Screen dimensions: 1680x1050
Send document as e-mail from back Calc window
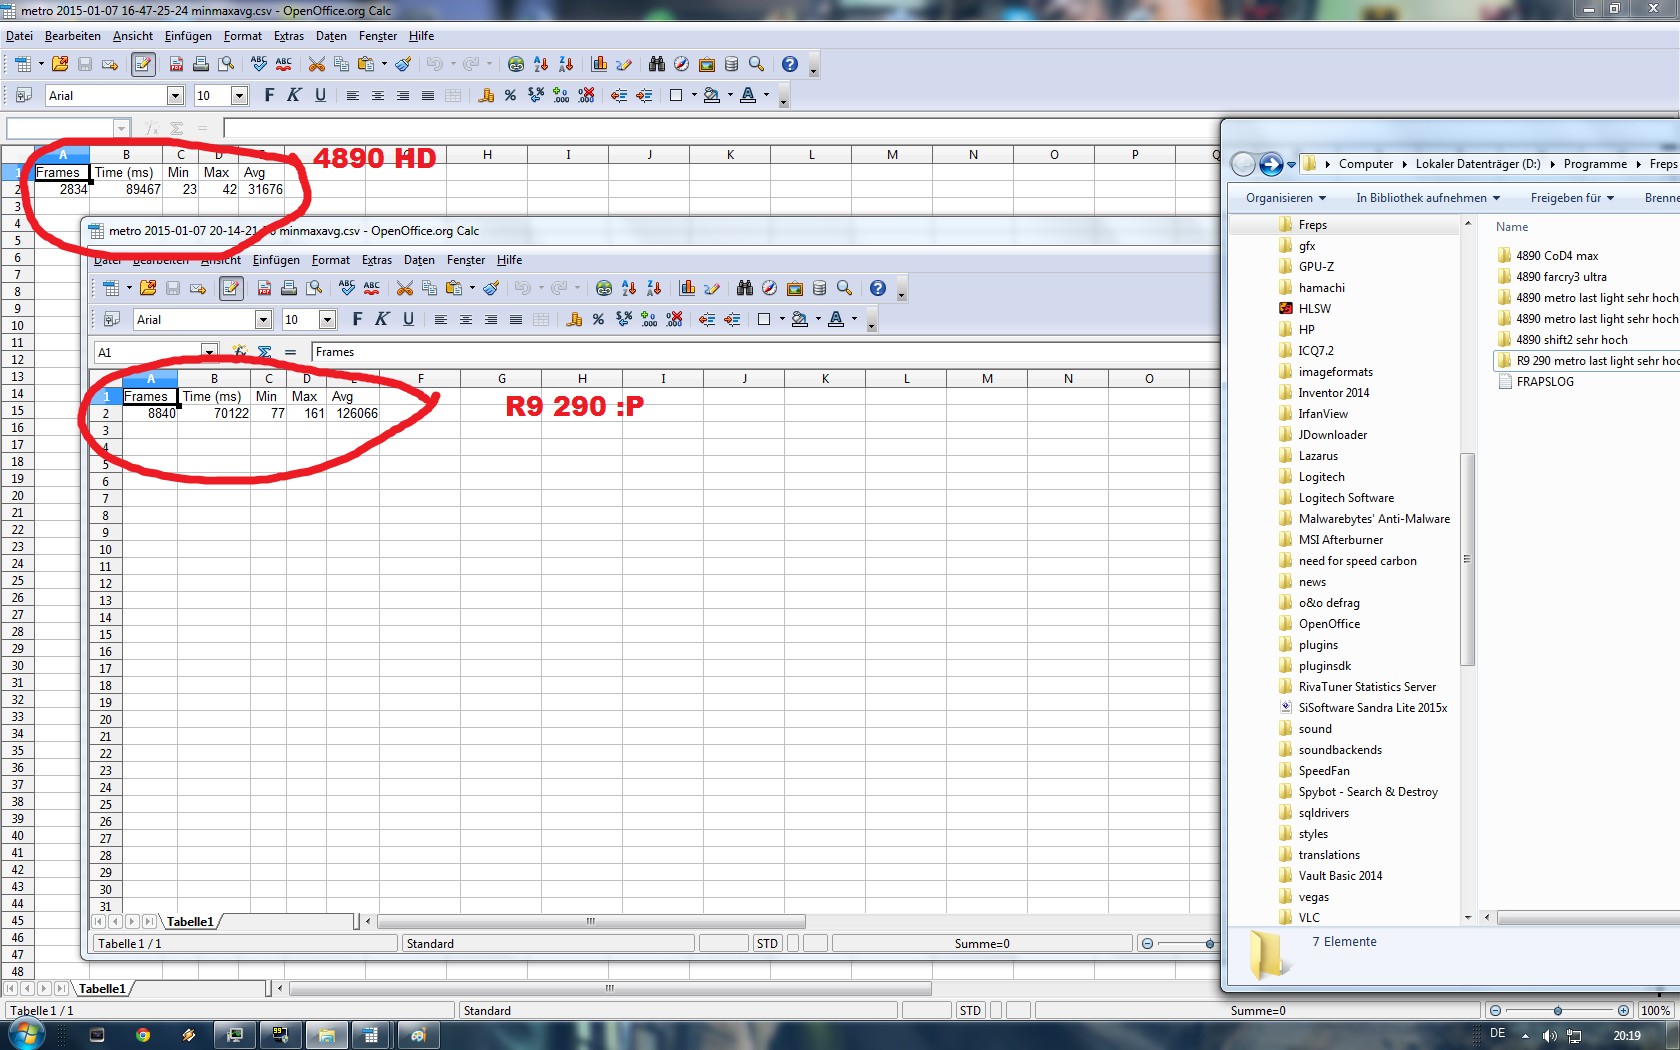110,64
